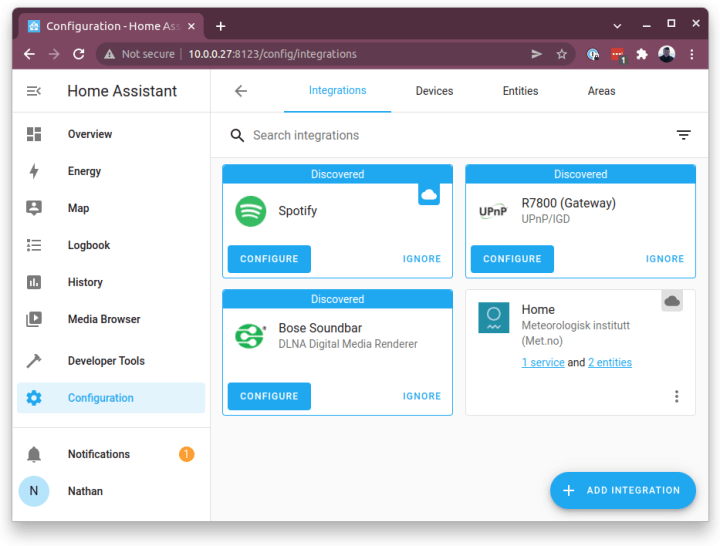Click the cloud badge on Home card
Viewport: 720px width, 546px height.
672,301
